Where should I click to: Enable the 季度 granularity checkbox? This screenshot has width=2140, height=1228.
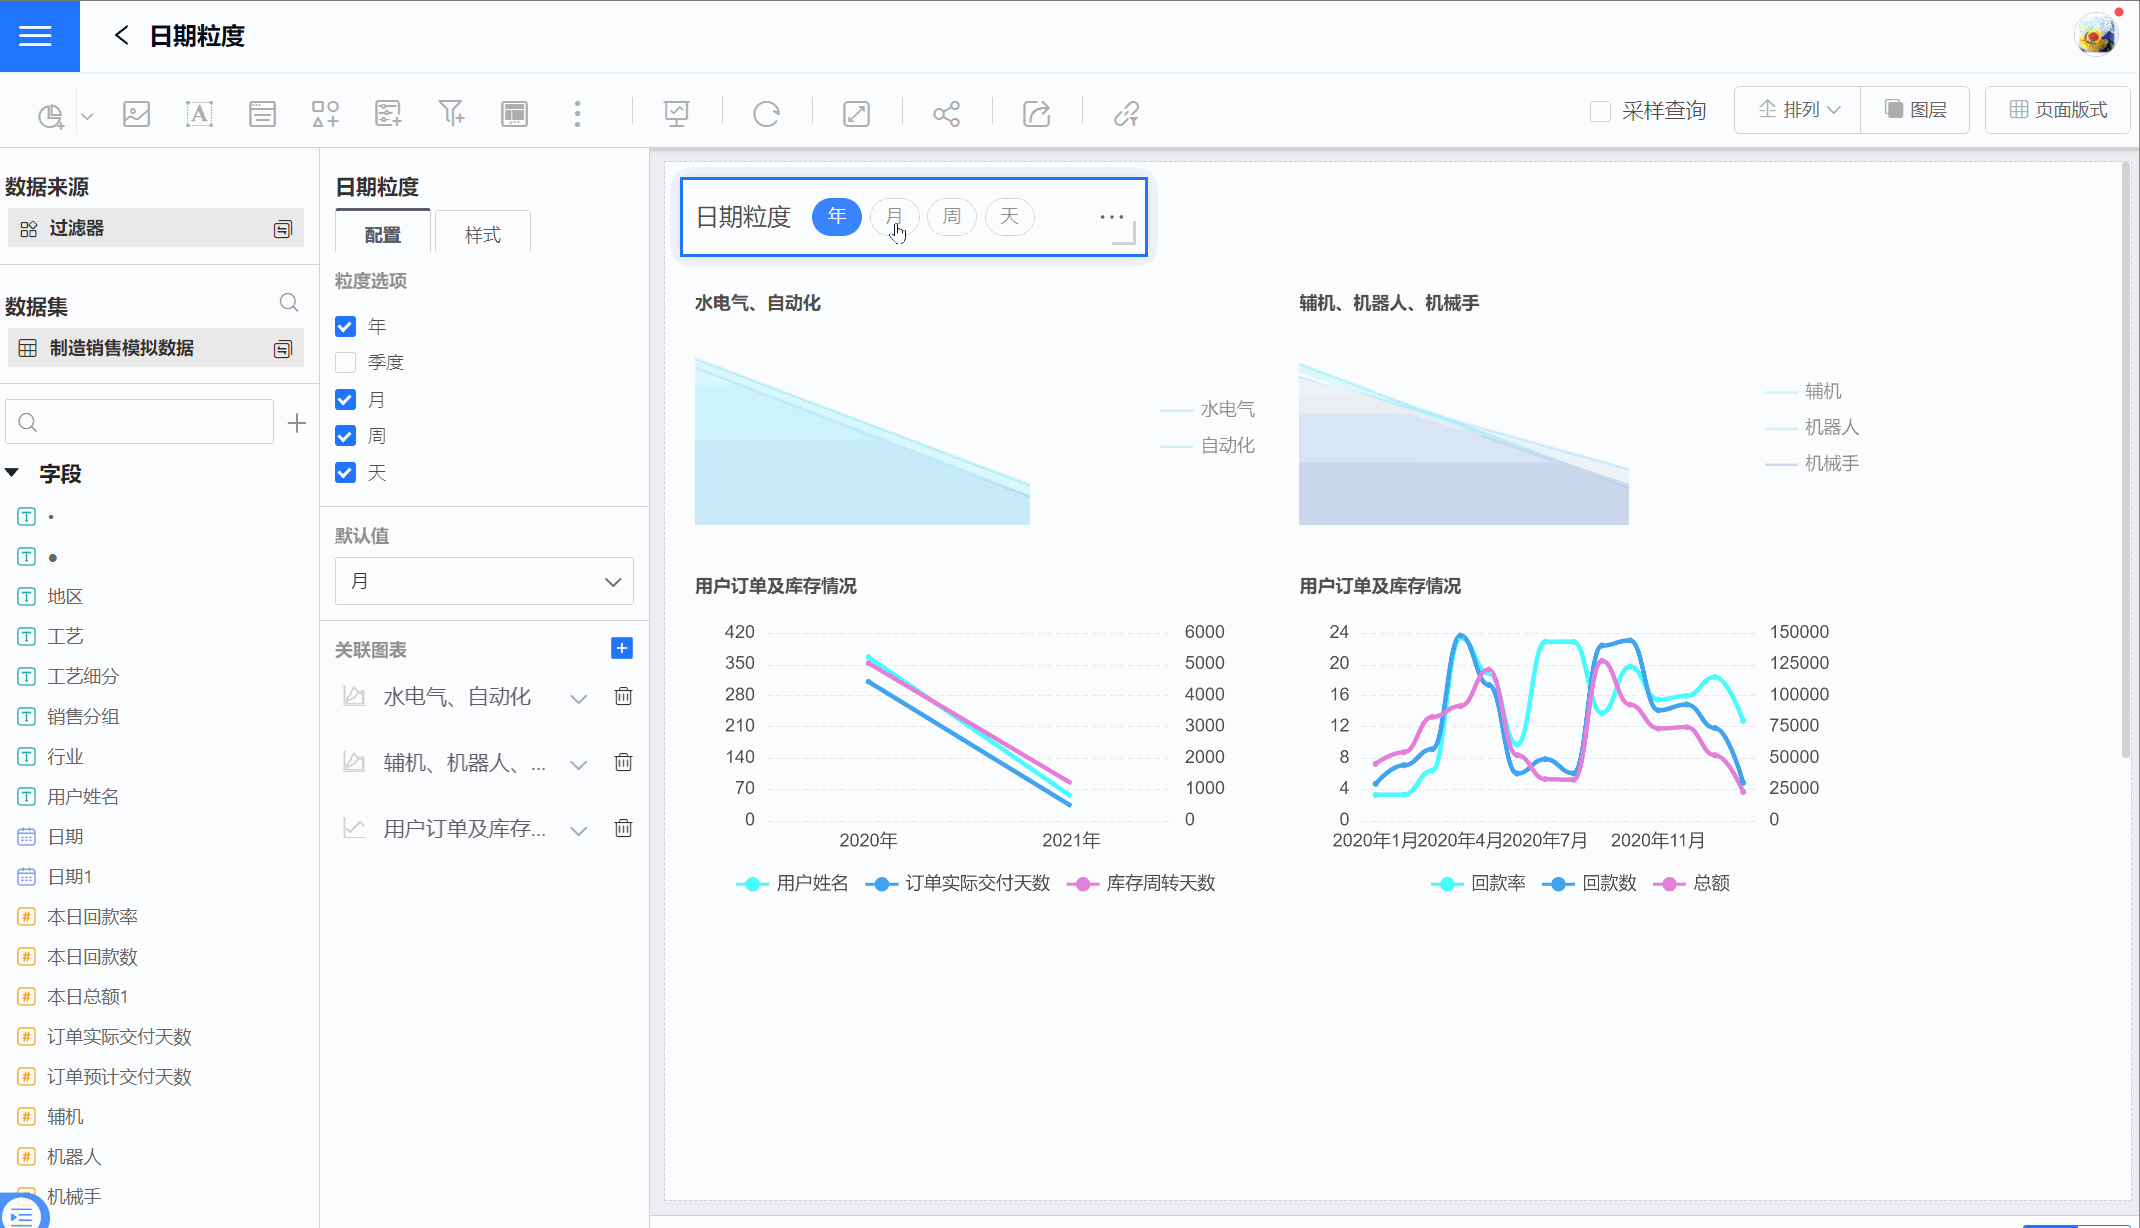point(345,362)
